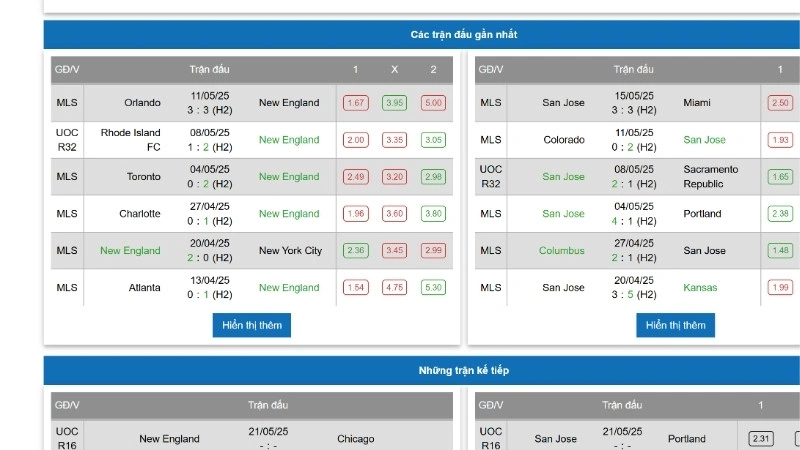Select odds 2.00 in Rhode Island FC row
This screenshot has height=450, width=800.
click(x=356, y=140)
